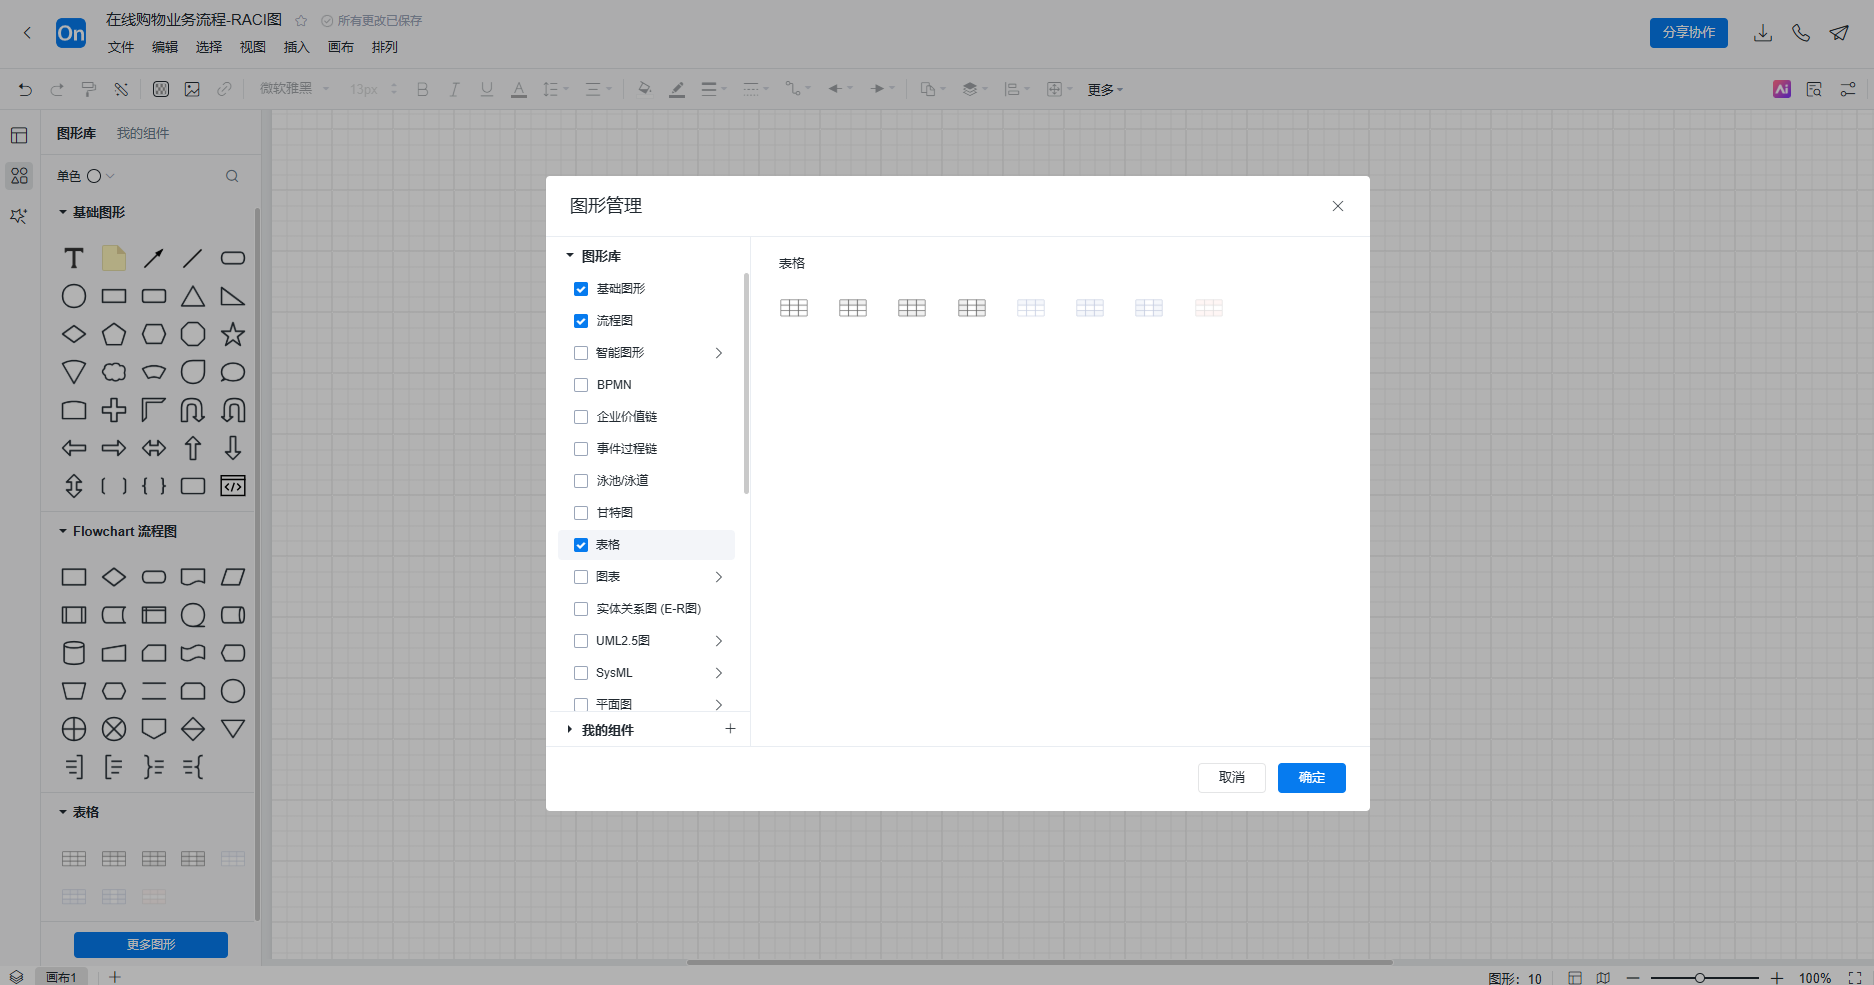Screen dimensions: 1874x985
Task: Switch to 我的组件 tab
Action: 143,133
